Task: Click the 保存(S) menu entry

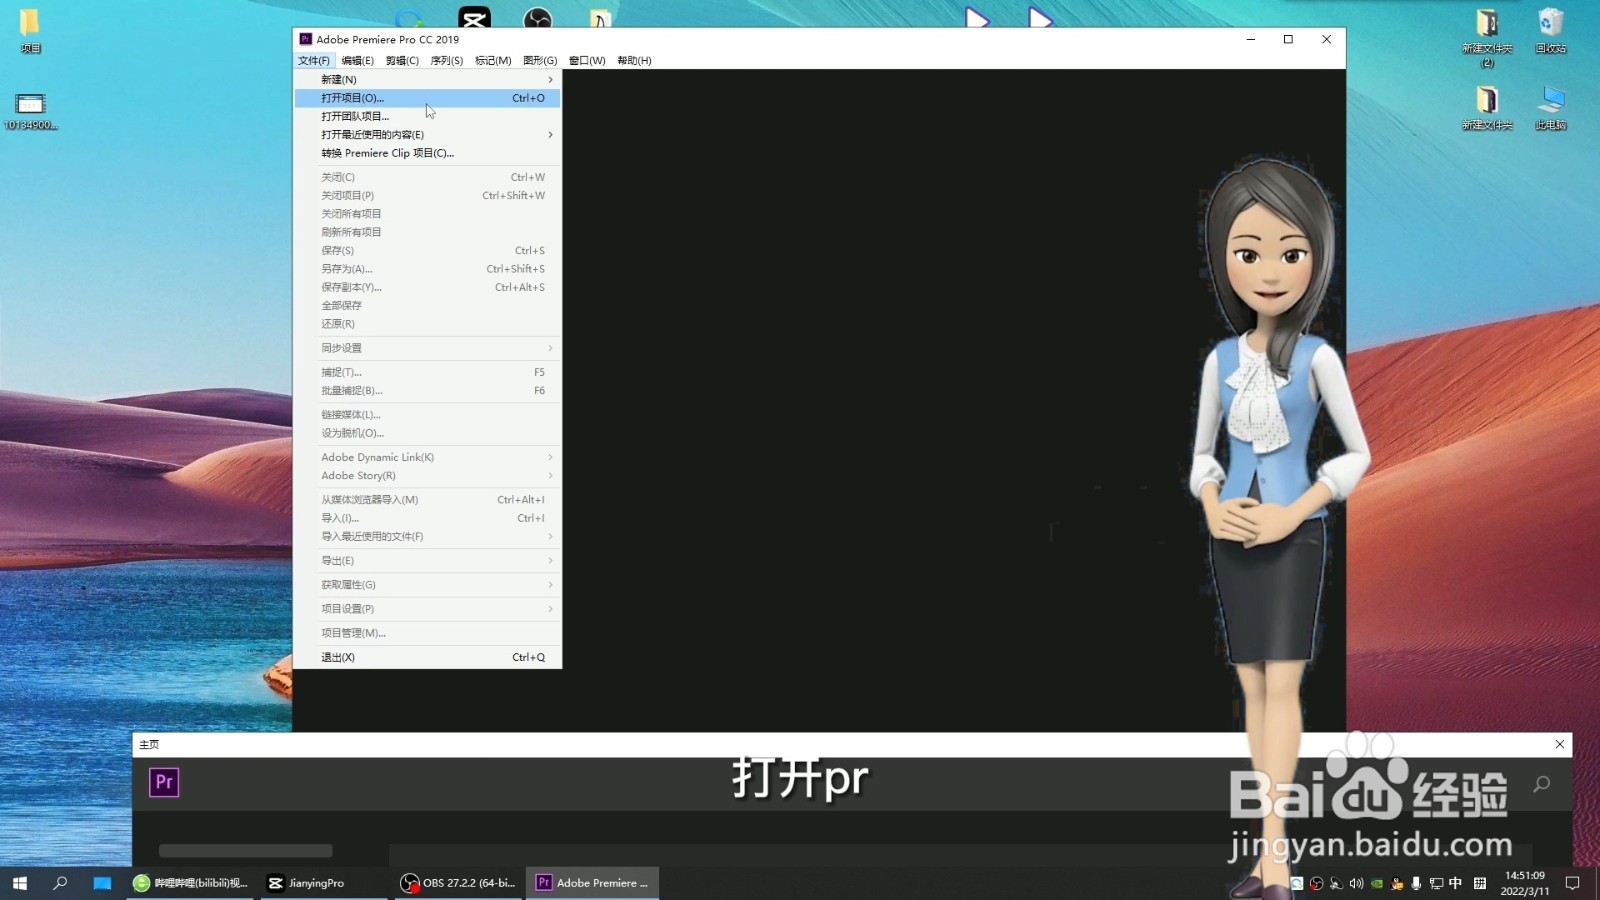Action: 427,250
